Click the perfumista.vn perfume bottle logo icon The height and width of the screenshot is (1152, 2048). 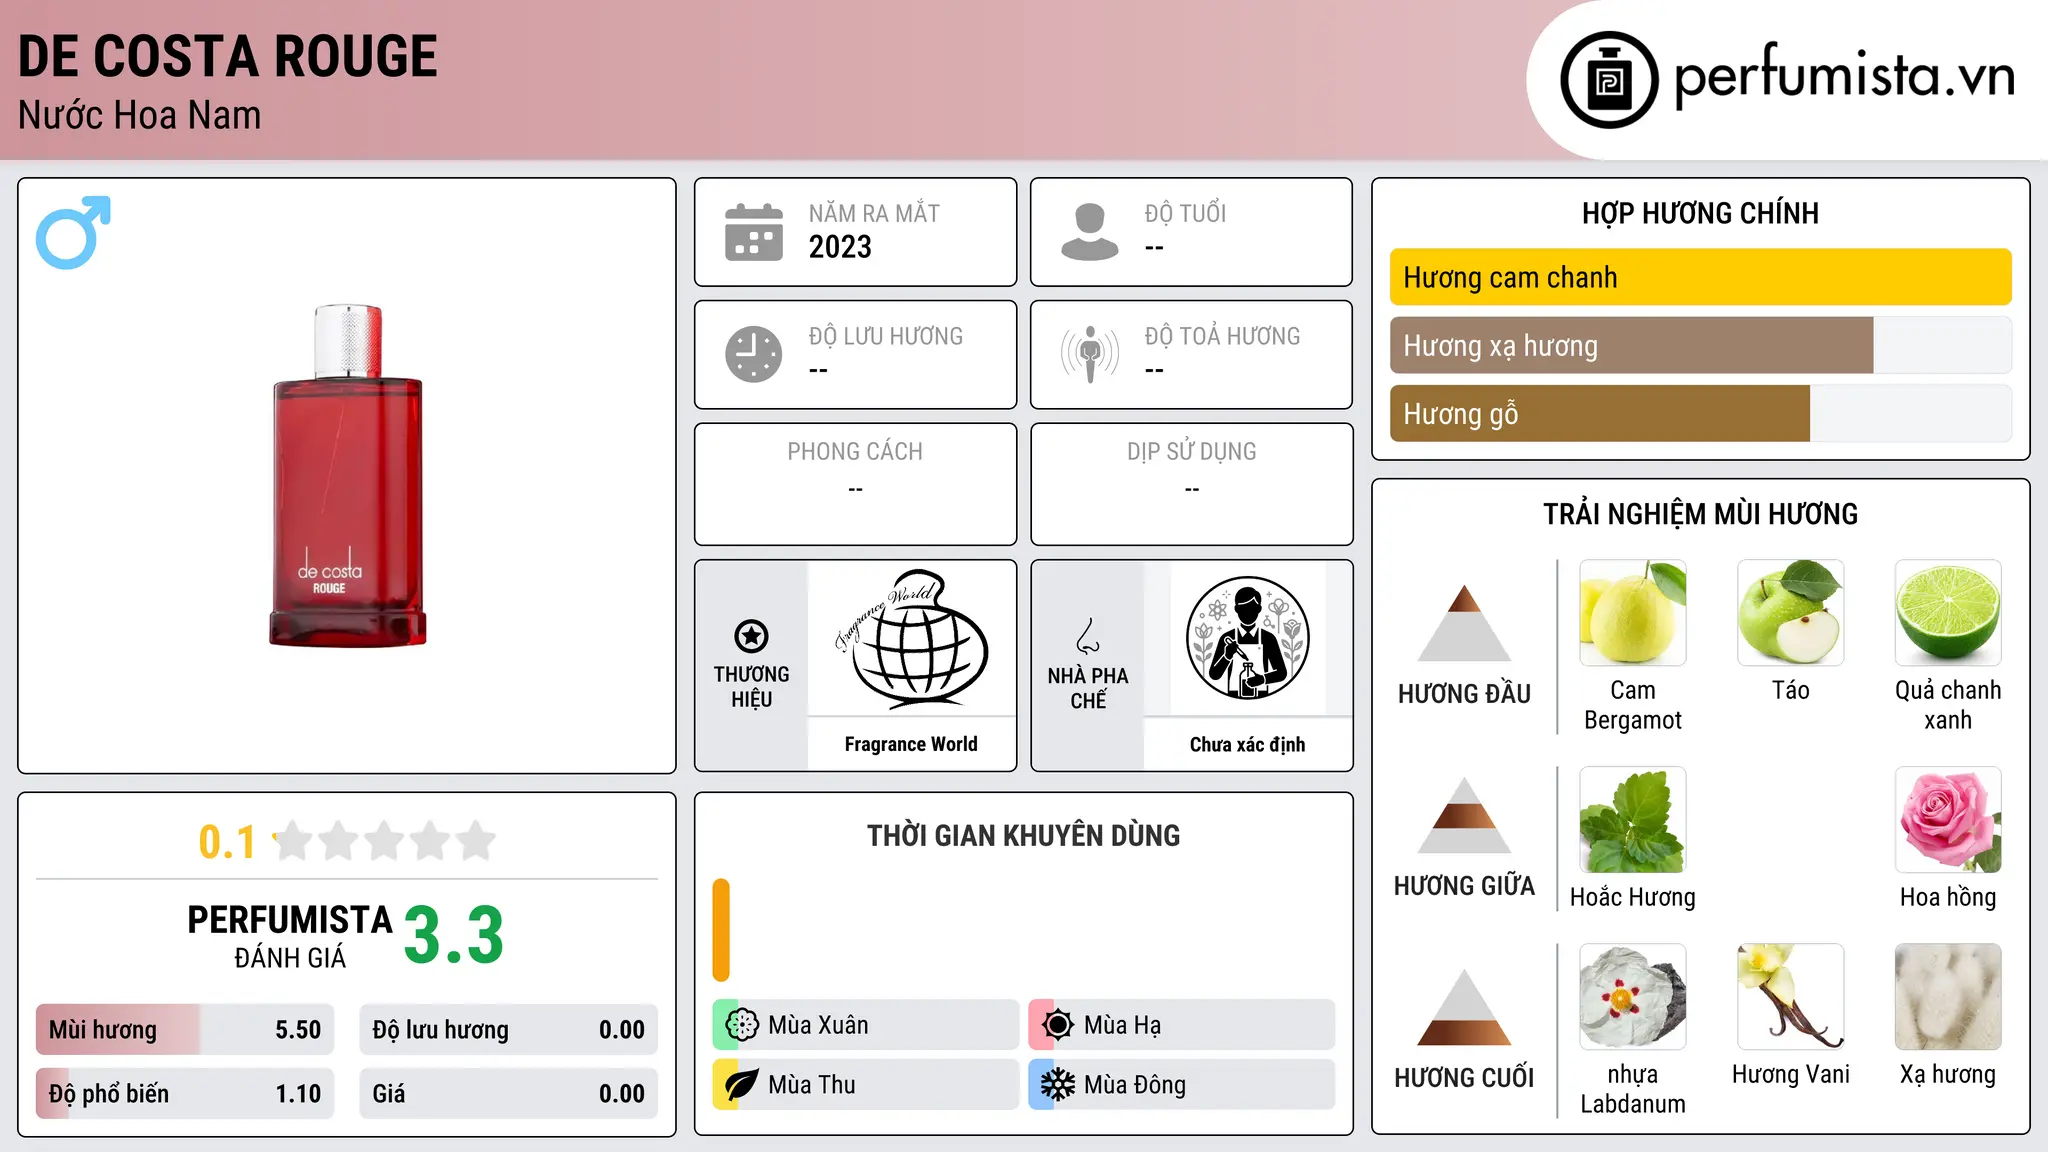point(1609,80)
